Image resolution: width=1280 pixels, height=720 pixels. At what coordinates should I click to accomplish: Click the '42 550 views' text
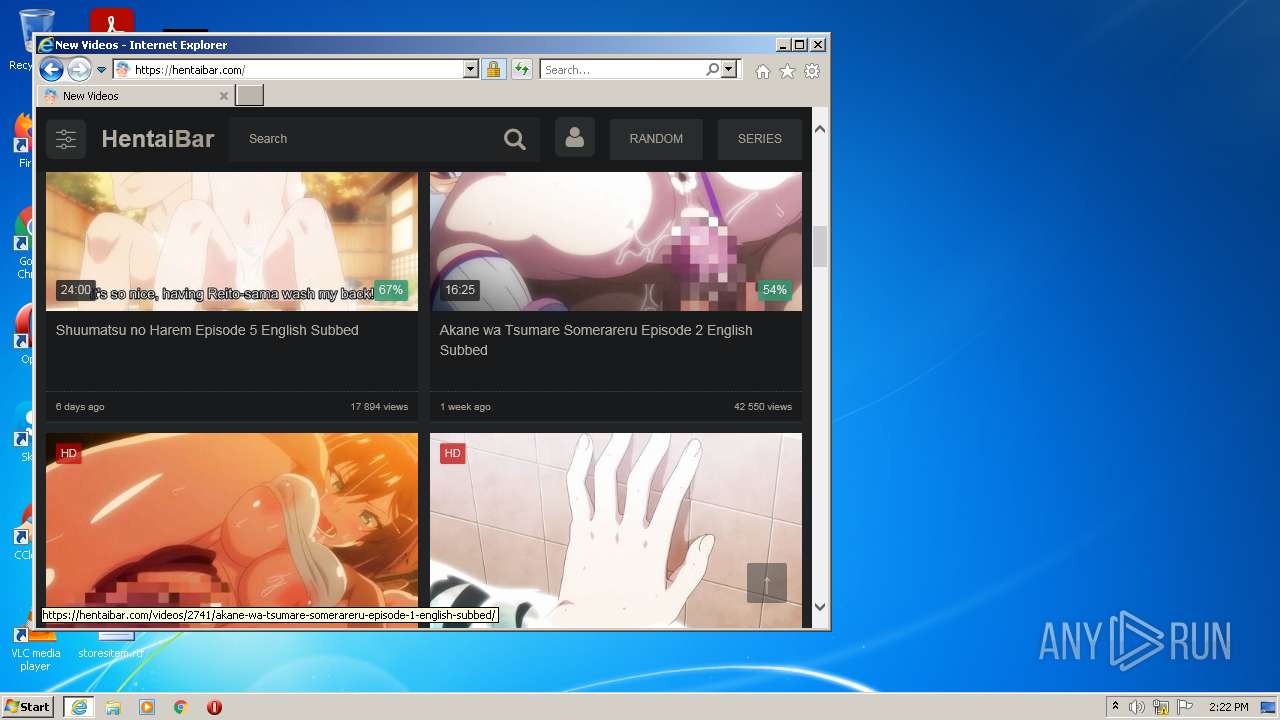pos(763,407)
